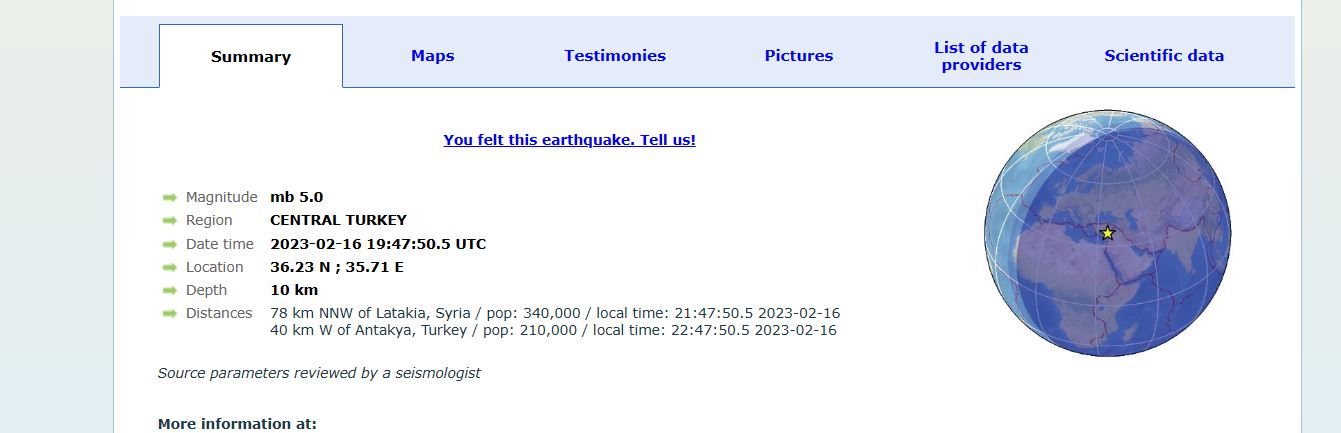Switch to the Maps tab
The height and width of the screenshot is (433, 1341).
click(433, 56)
